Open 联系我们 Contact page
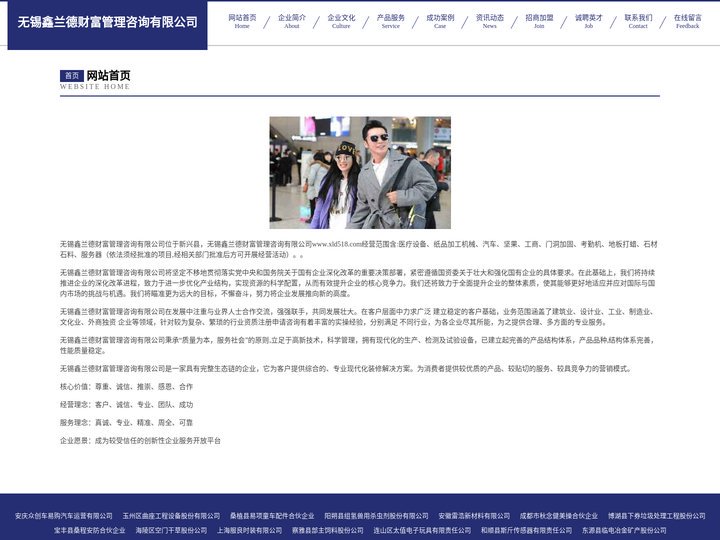Viewport: 720px width, 540px height. tap(638, 21)
